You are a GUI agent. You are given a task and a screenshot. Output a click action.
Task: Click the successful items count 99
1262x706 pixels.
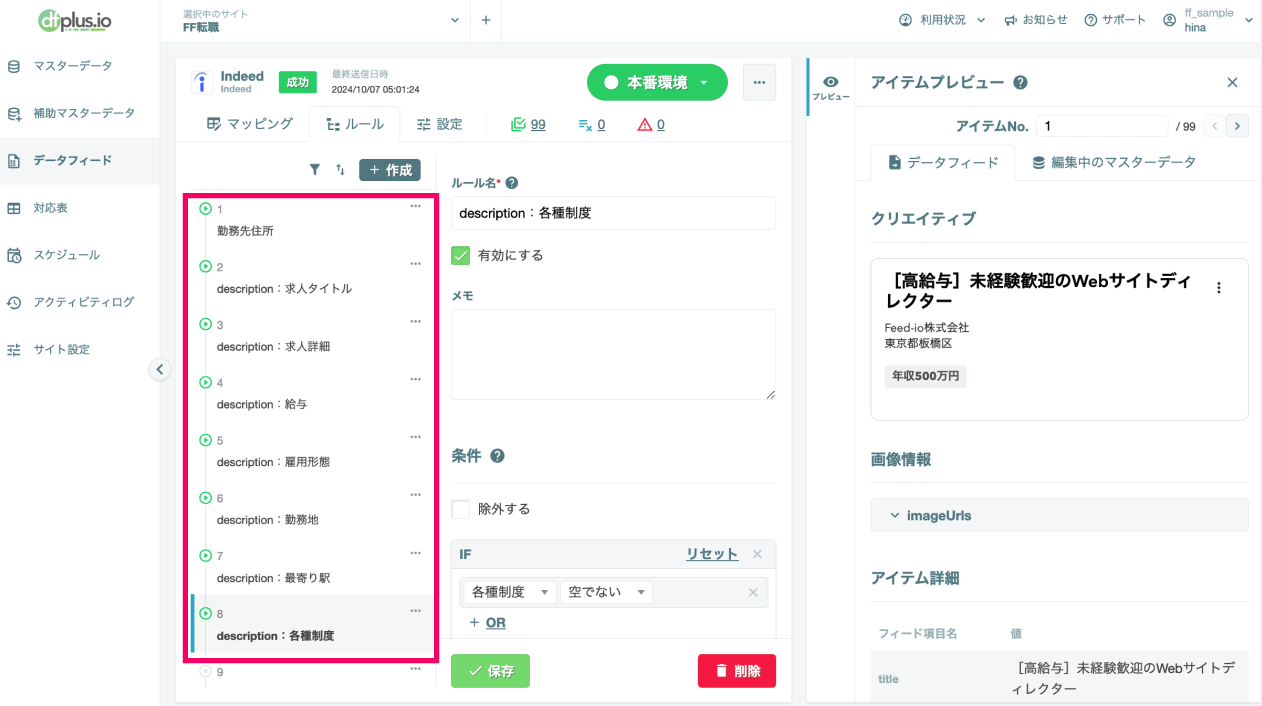coord(528,125)
